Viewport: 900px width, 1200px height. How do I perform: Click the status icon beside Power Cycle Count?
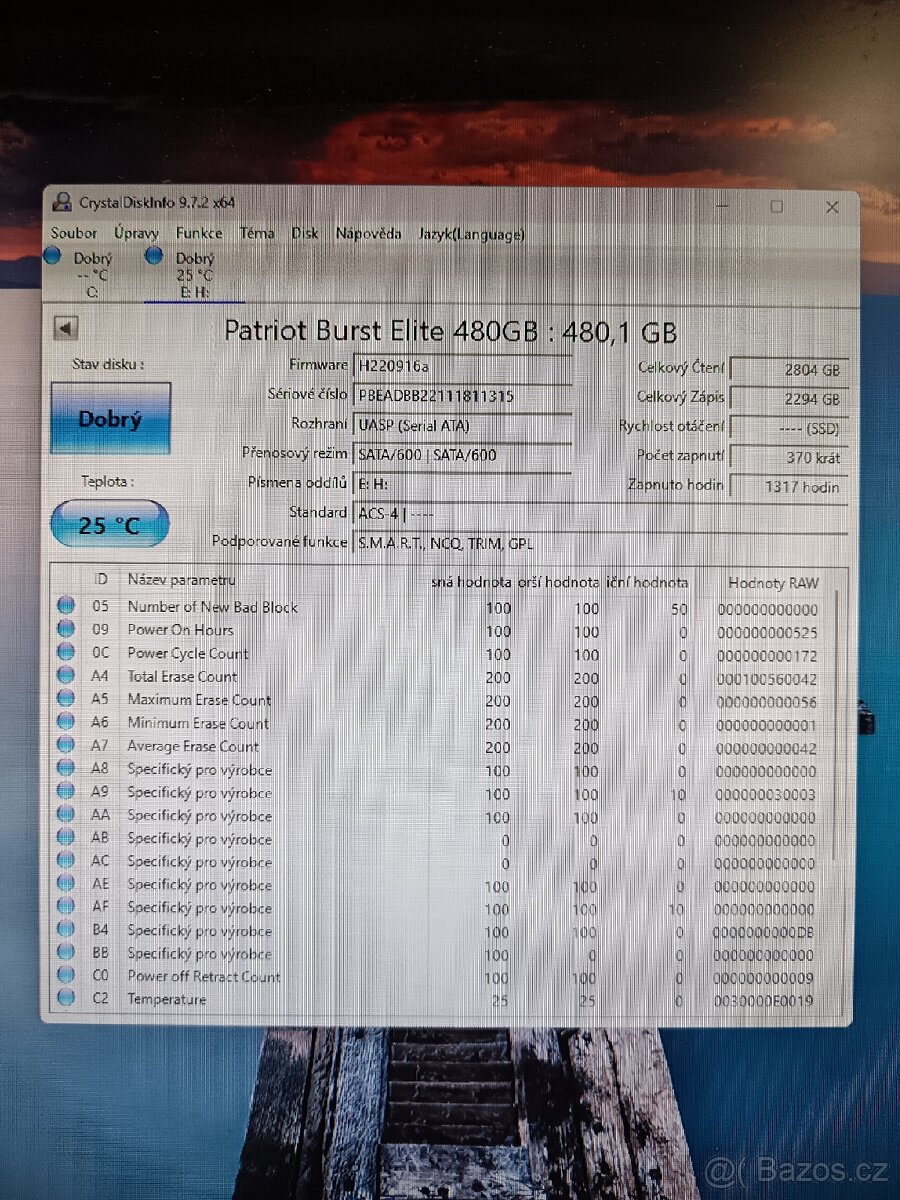tap(67, 653)
